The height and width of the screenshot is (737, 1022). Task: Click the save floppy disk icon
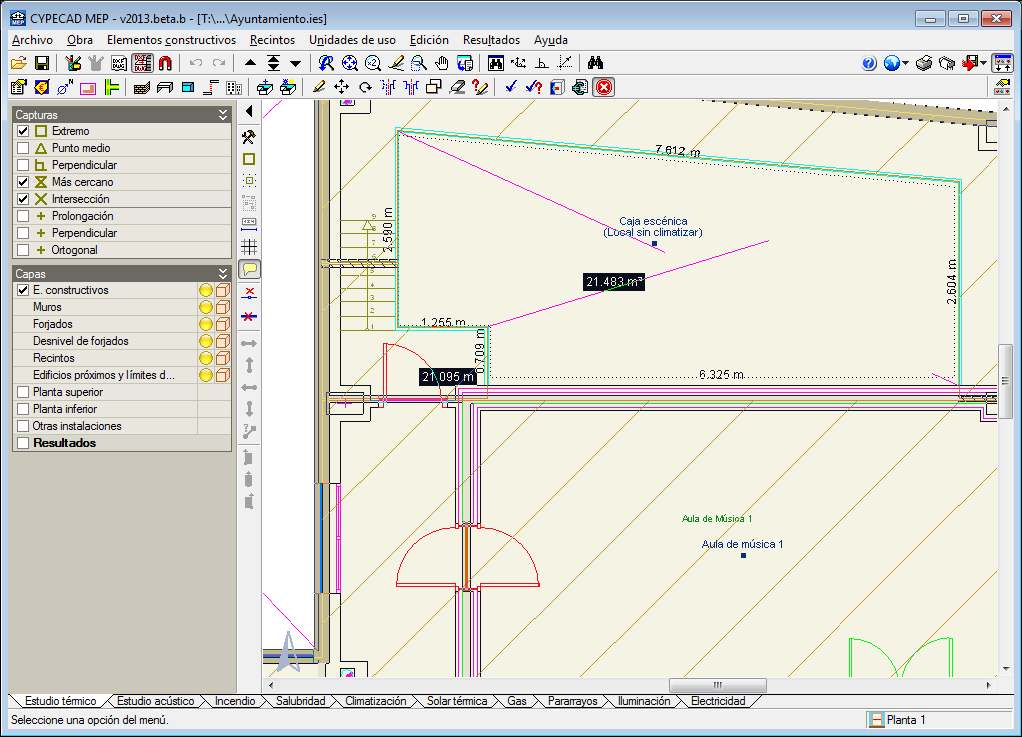point(42,63)
